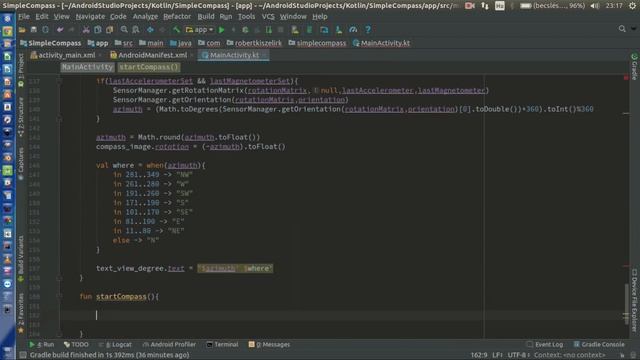The height and width of the screenshot is (360, 640).
Task: Change UTF-8 file encoding in status bar
Action: (x=518, y=355)
